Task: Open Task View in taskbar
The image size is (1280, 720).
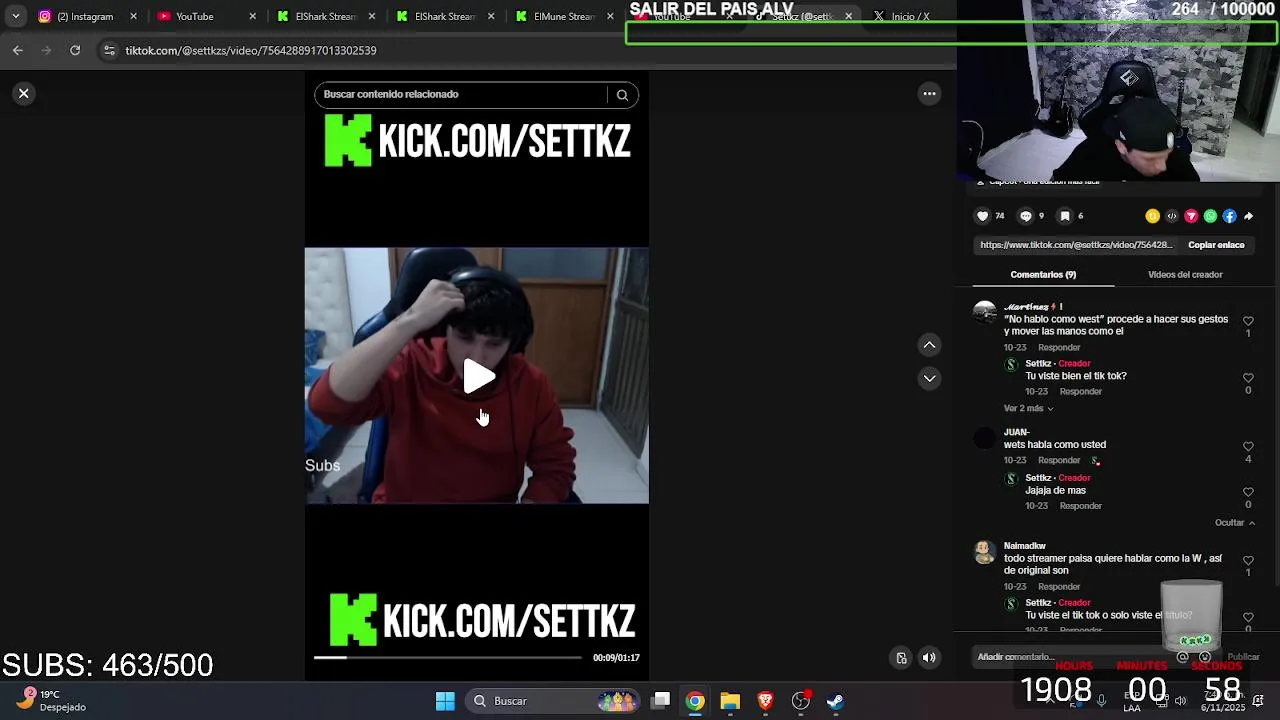Action: click(x=661, y=701)
